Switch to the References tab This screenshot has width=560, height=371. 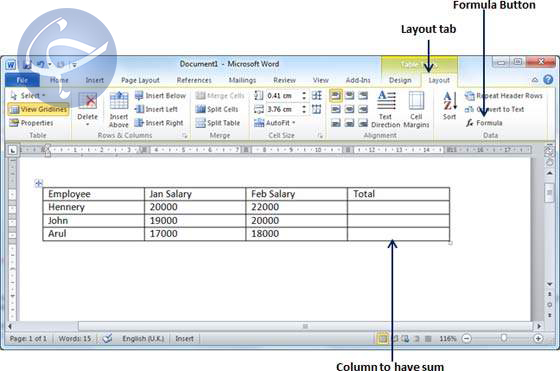click(194, 80)
